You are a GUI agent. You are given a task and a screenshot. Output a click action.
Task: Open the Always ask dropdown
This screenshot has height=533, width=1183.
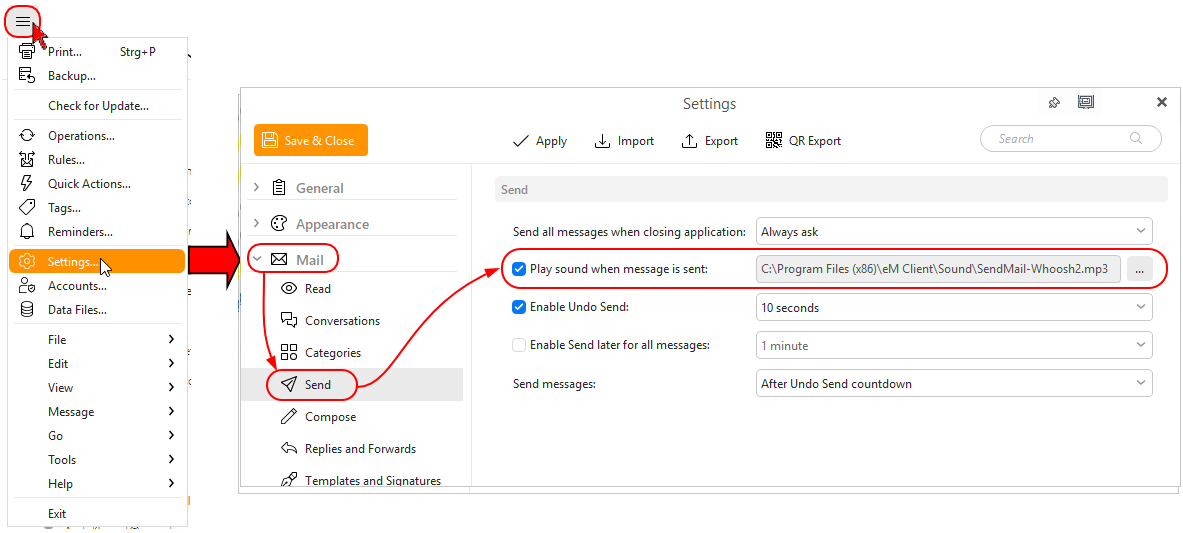(953, 232)
